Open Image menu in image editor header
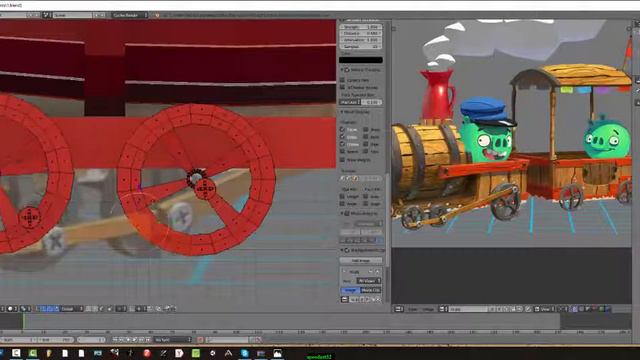The width and height of the screenshot is (640, 360). (x=428, y=309)
